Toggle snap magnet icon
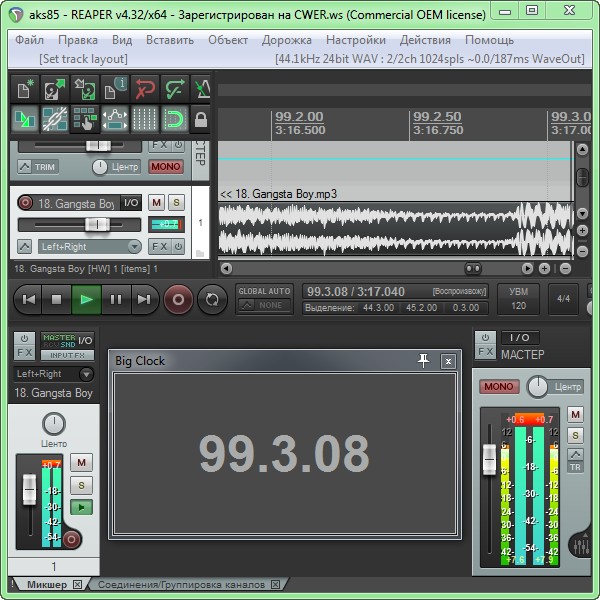 coord(174,119)
